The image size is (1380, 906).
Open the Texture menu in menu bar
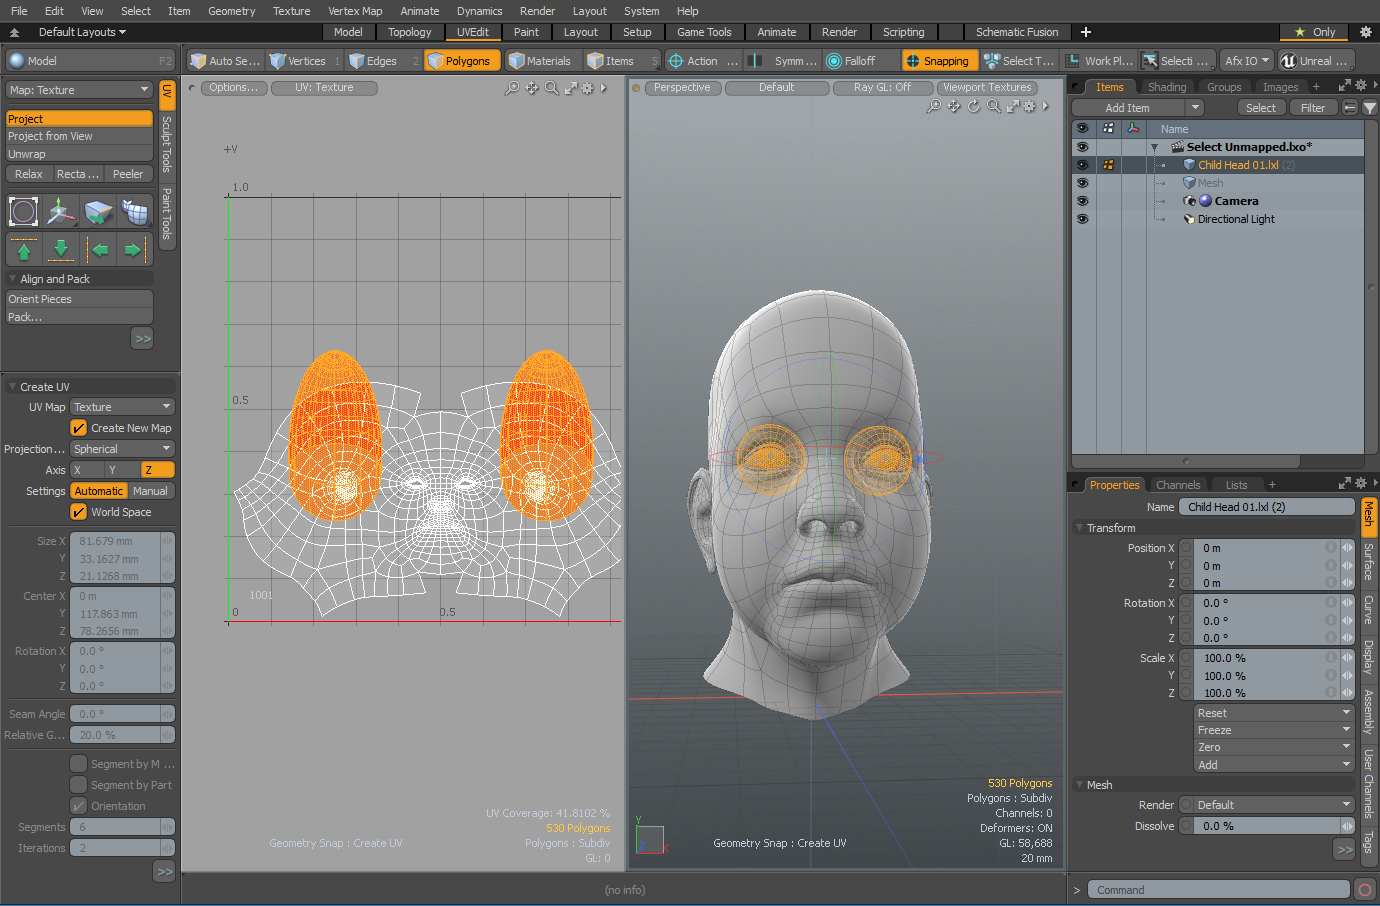tap(291, 11)
